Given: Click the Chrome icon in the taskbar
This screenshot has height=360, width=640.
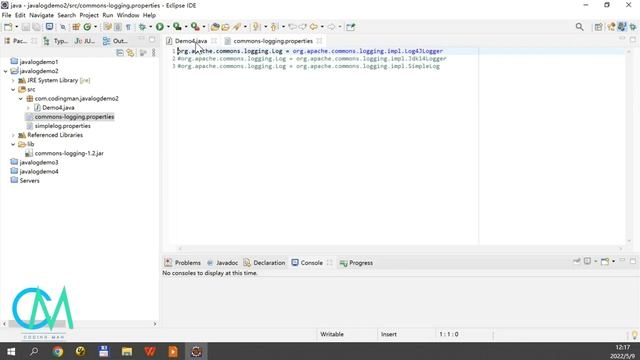Looking at the screenshot, I should (58, 351).
